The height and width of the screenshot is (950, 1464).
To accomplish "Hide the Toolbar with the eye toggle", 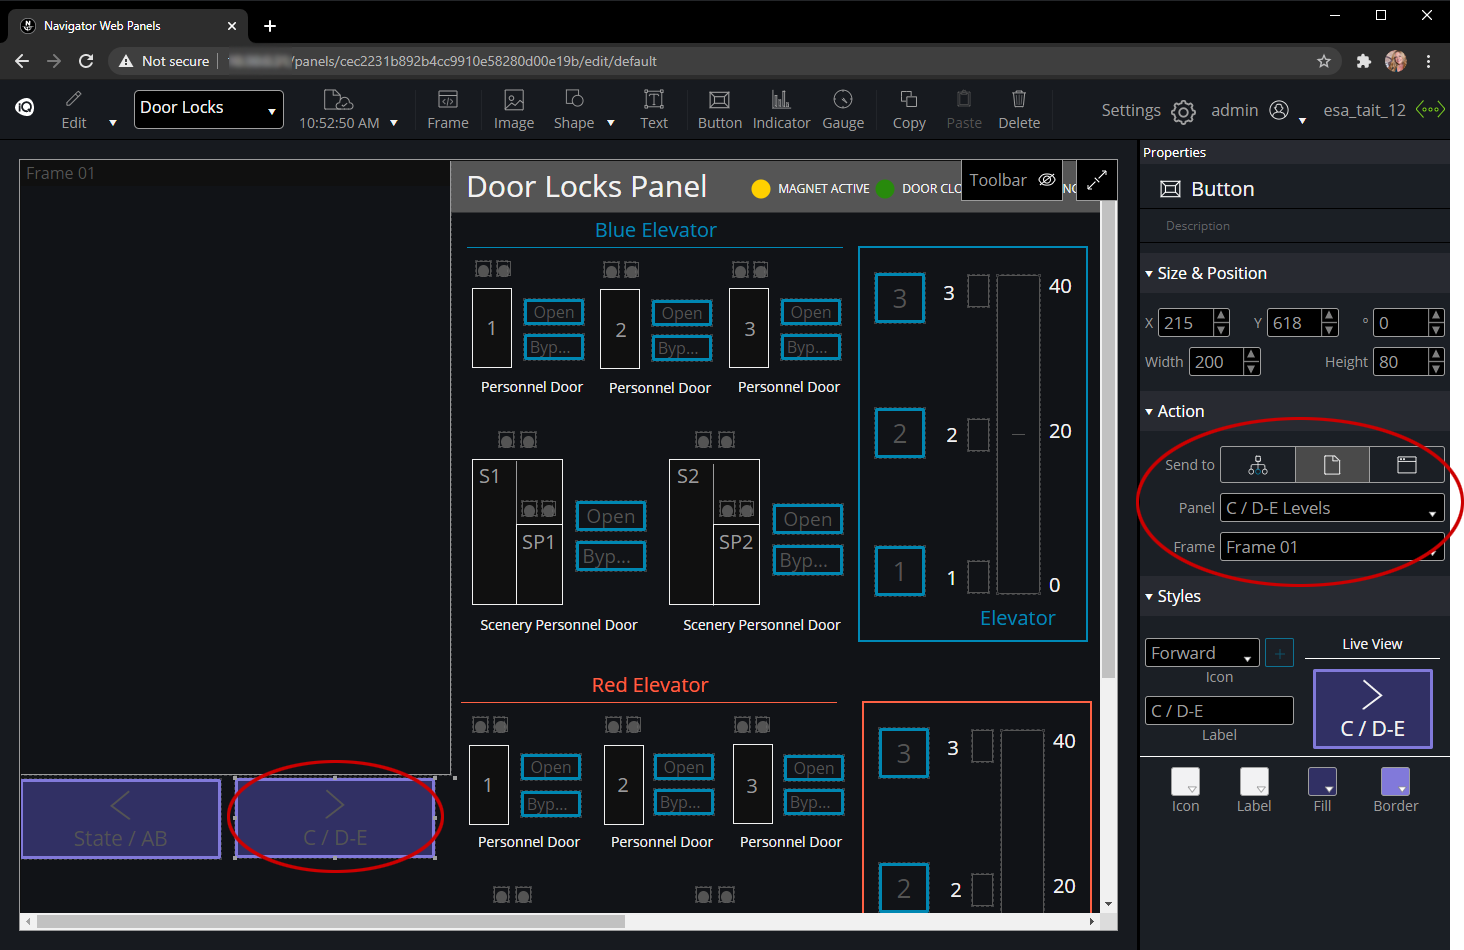I will click(1047, 180).
